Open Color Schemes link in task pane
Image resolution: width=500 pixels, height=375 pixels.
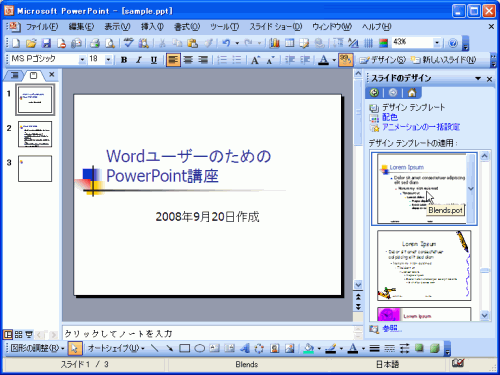(390, 117)
